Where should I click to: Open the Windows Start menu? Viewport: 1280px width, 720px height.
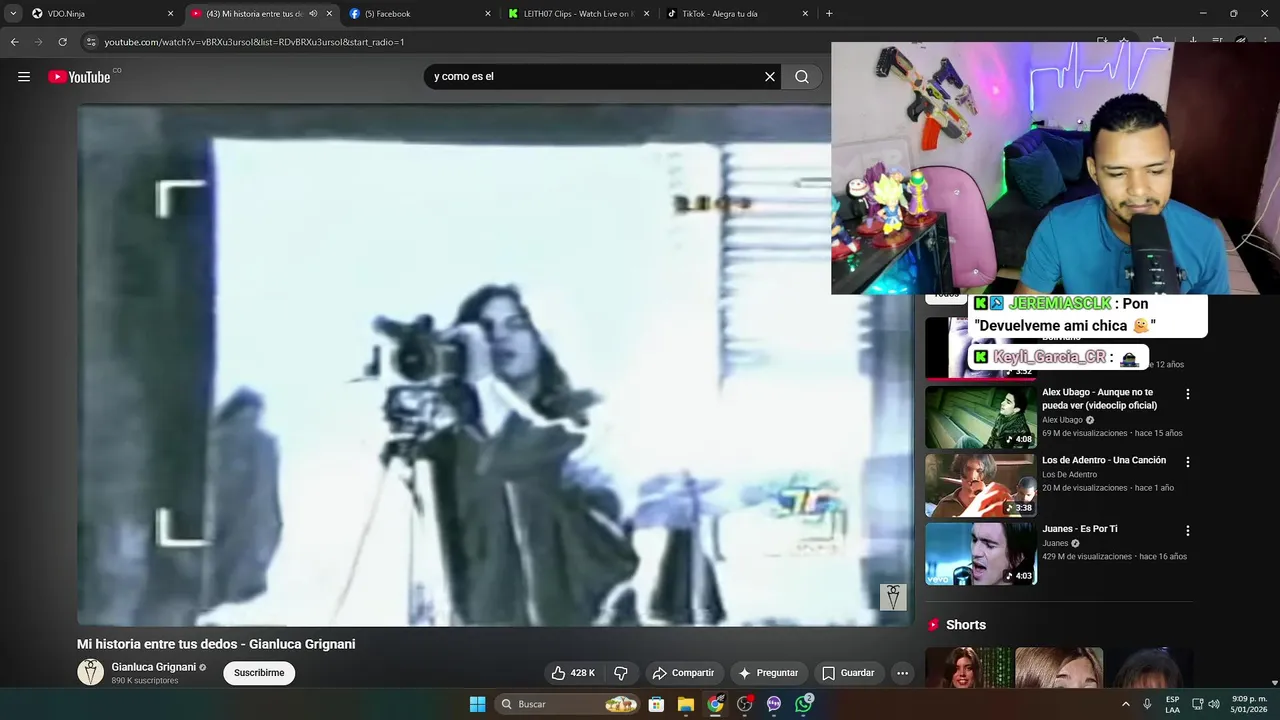tap(478, 704)
